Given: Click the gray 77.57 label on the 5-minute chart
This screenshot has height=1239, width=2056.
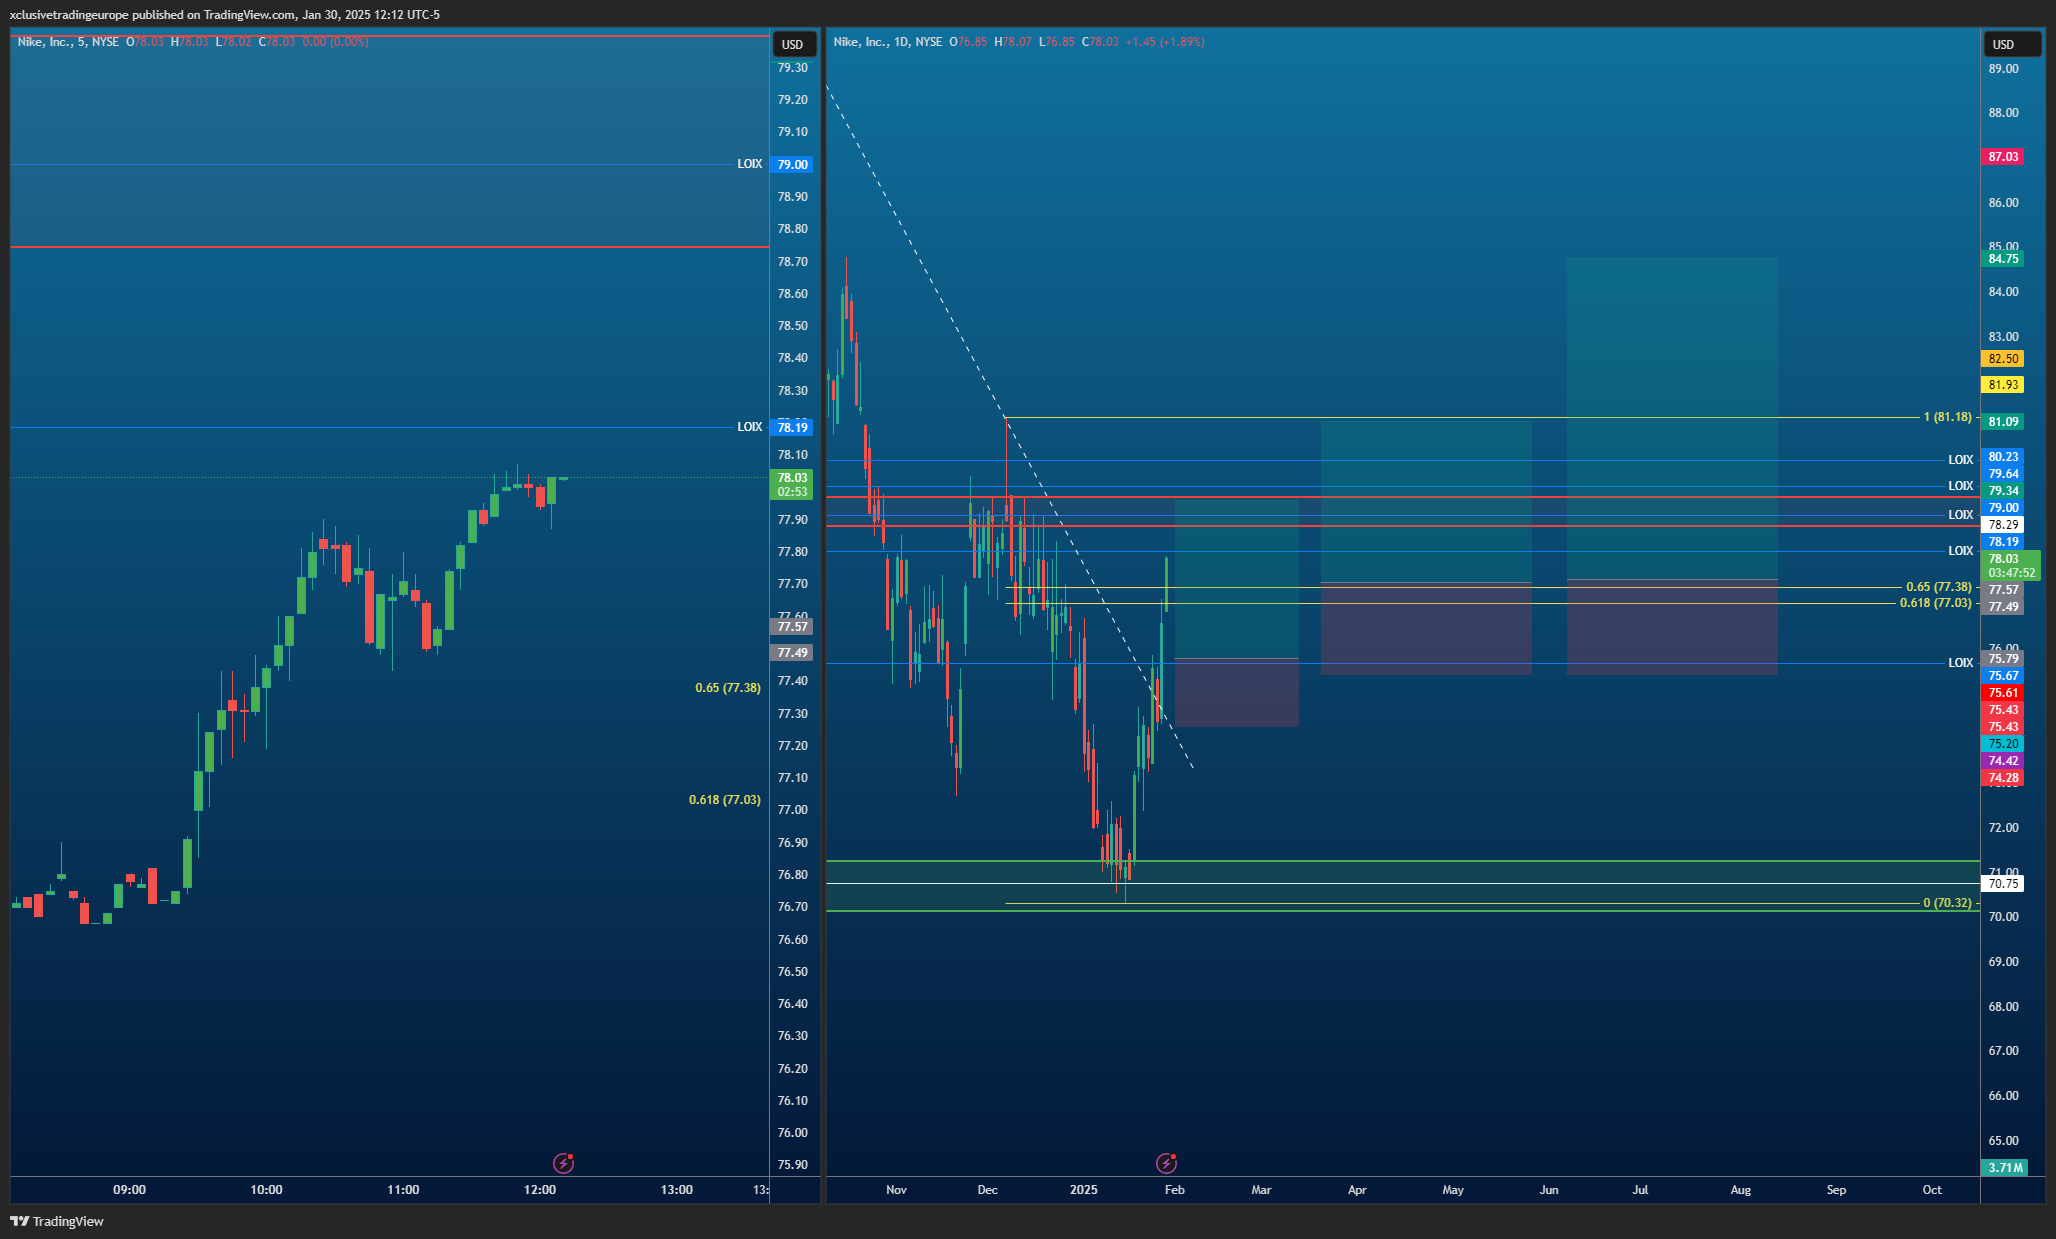Looking at the screenshot, I should coord(792,627).
